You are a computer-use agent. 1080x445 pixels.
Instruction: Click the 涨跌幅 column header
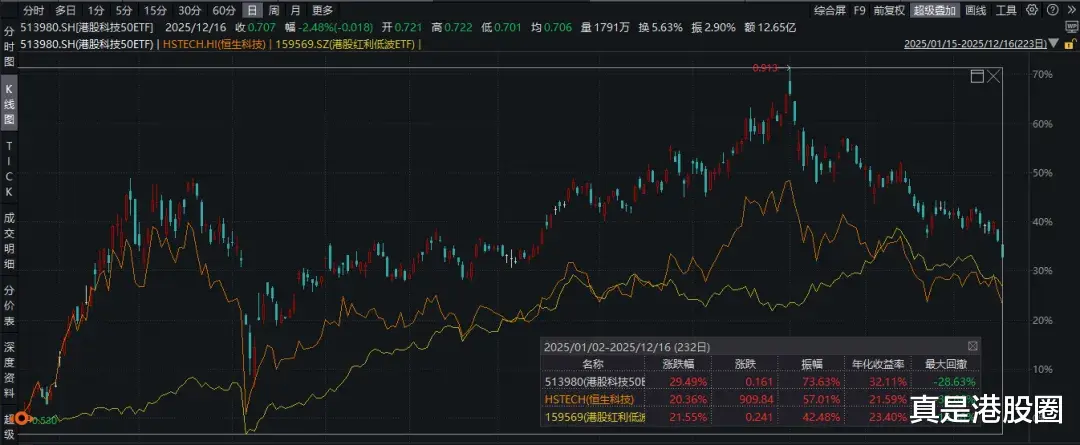point(678,364)
